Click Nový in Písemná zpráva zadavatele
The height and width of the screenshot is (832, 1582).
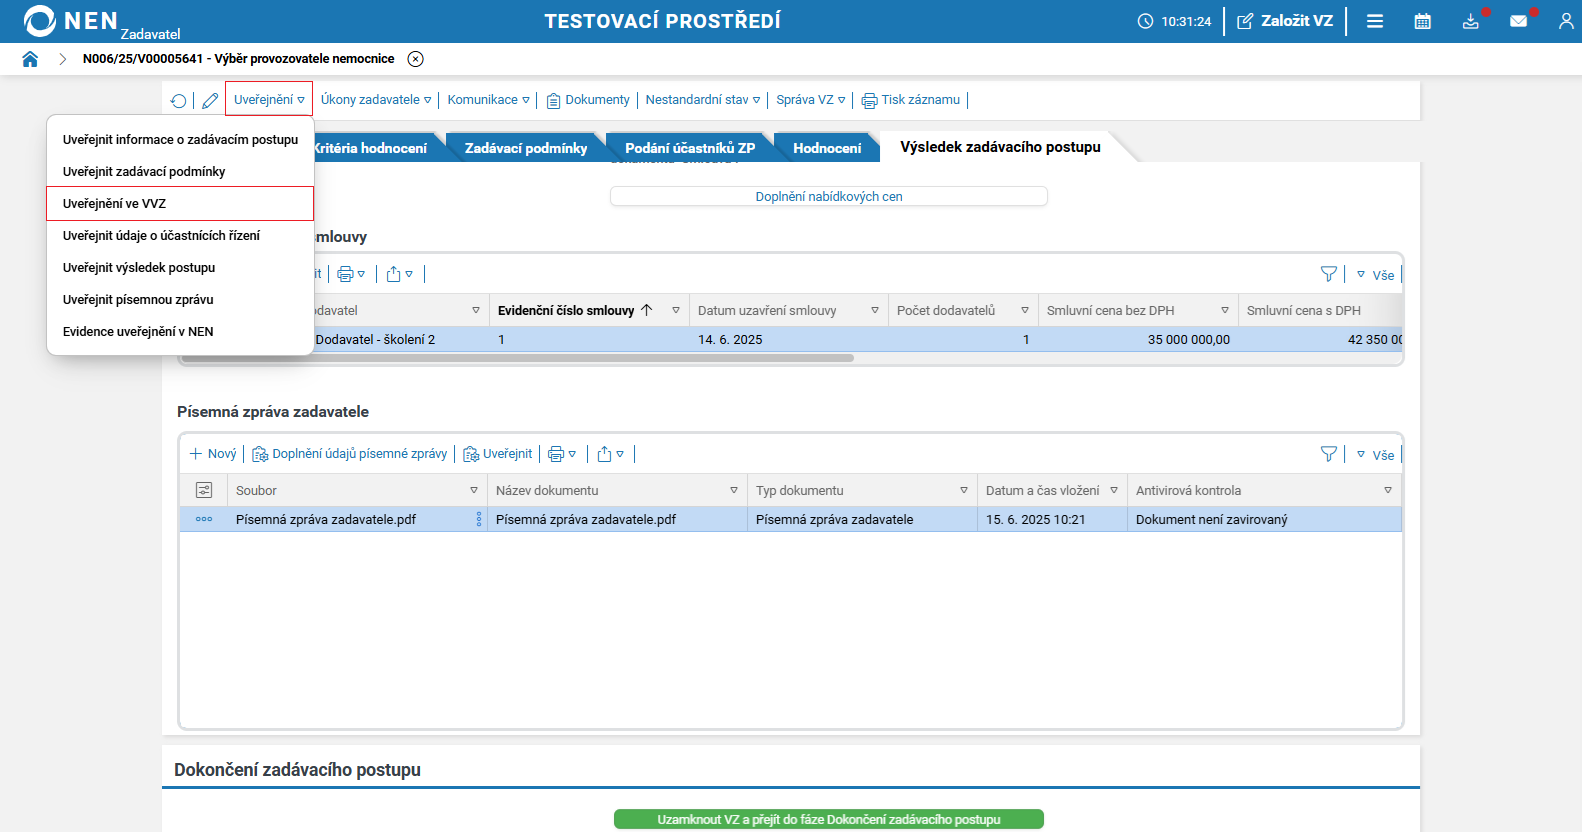(213, 454)
